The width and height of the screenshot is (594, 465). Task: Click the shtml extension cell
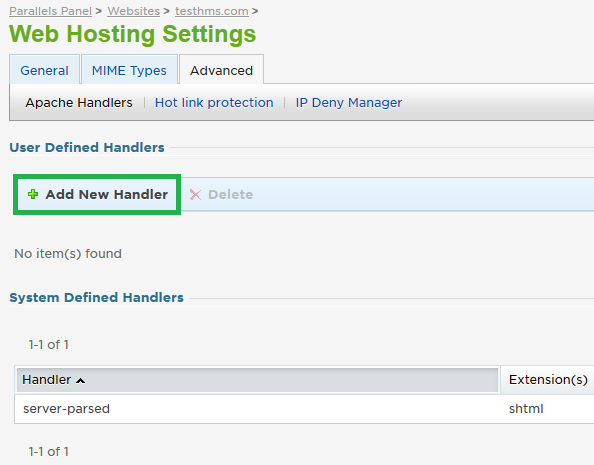526,409
